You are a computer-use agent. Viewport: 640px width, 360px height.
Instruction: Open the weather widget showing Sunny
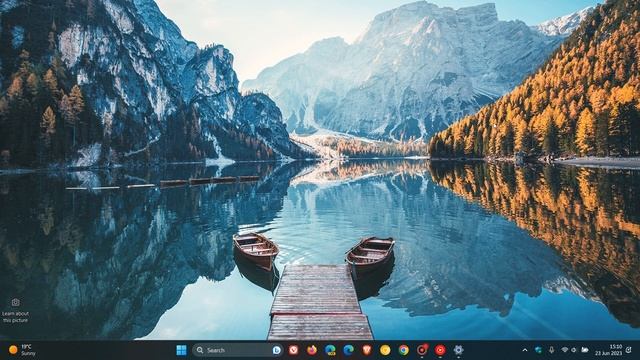point(23,350)
